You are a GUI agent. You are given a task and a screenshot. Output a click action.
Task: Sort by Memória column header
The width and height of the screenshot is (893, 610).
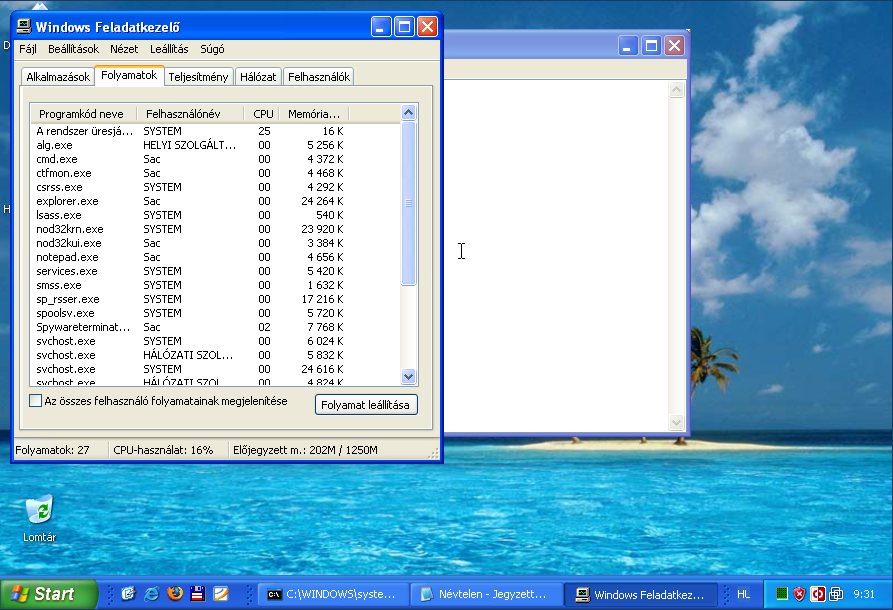pyautogui.click(x=314, y=114)
